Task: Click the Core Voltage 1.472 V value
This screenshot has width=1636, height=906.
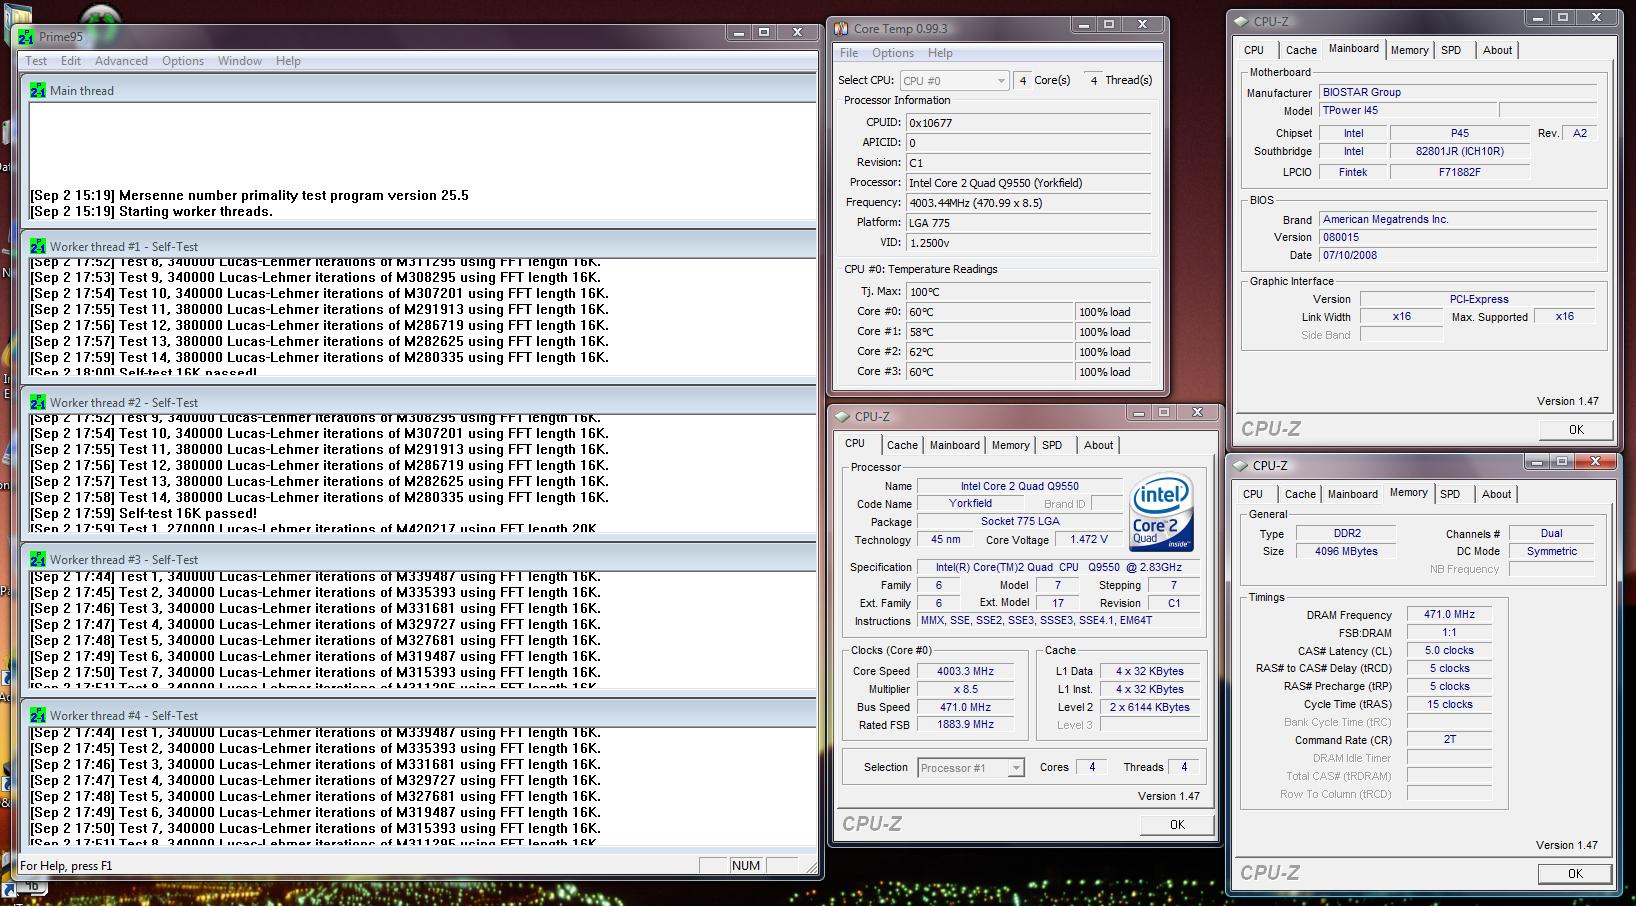Action: tap(1089, 540)
